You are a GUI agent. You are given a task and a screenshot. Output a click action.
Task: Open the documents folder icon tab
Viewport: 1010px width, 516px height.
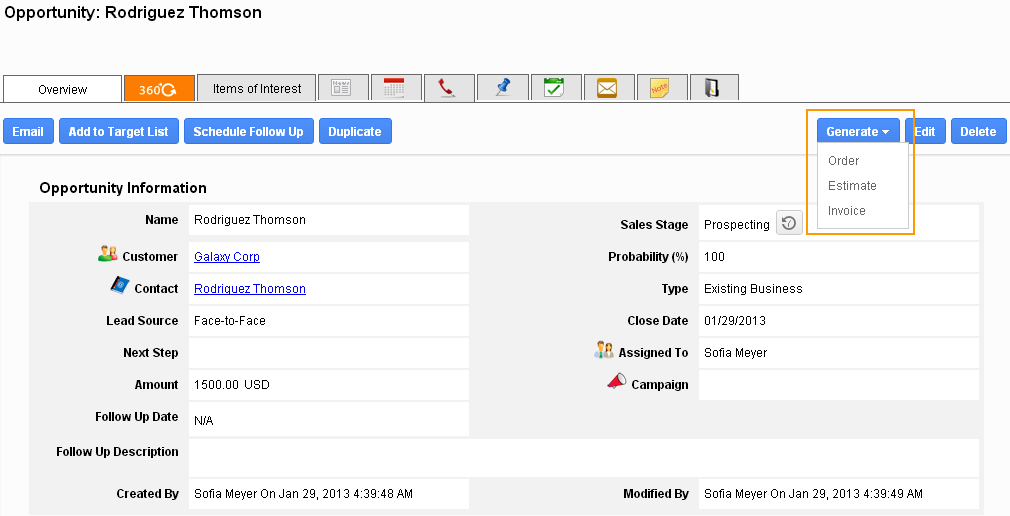[x=713, y=88]
